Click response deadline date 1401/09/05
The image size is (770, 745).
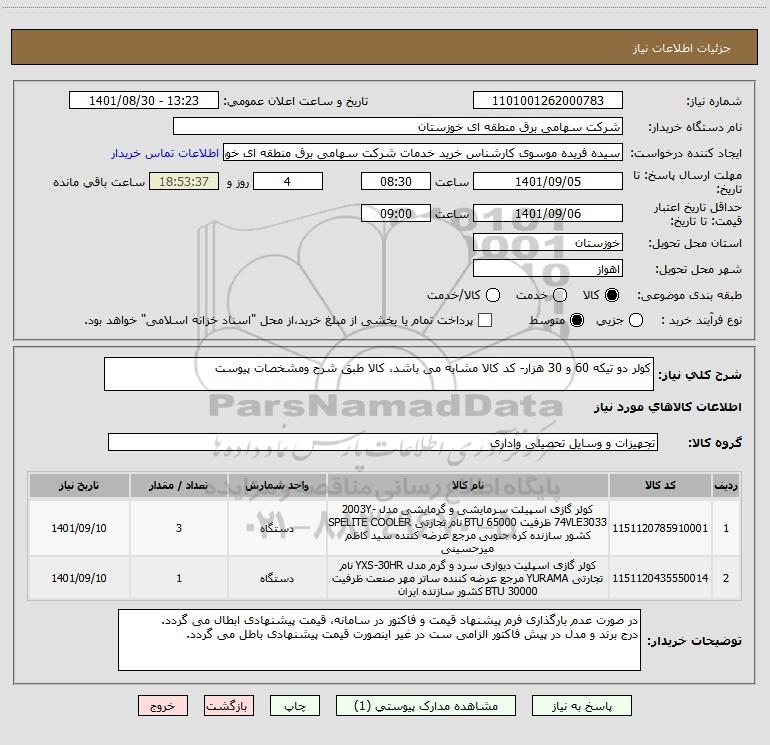[x=548, y=181]
